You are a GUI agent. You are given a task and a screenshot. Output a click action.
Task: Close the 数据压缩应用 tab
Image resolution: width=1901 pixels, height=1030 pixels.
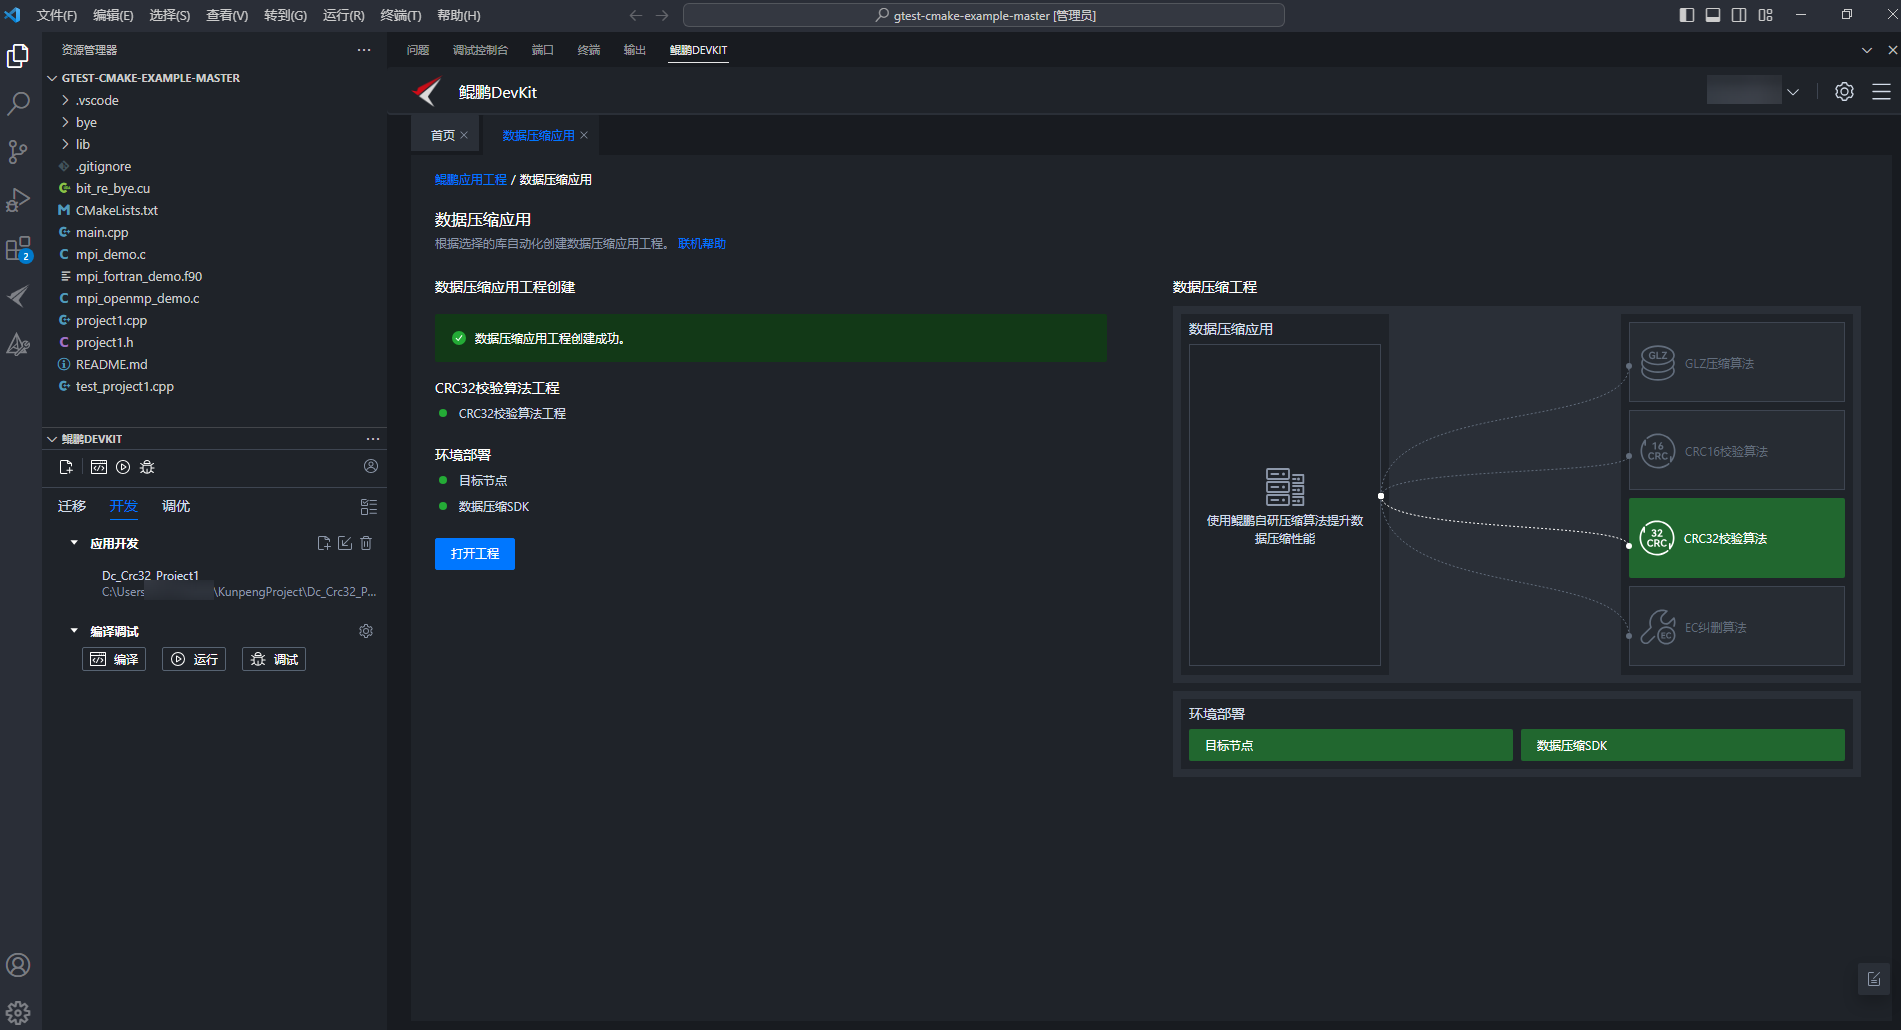584,135
